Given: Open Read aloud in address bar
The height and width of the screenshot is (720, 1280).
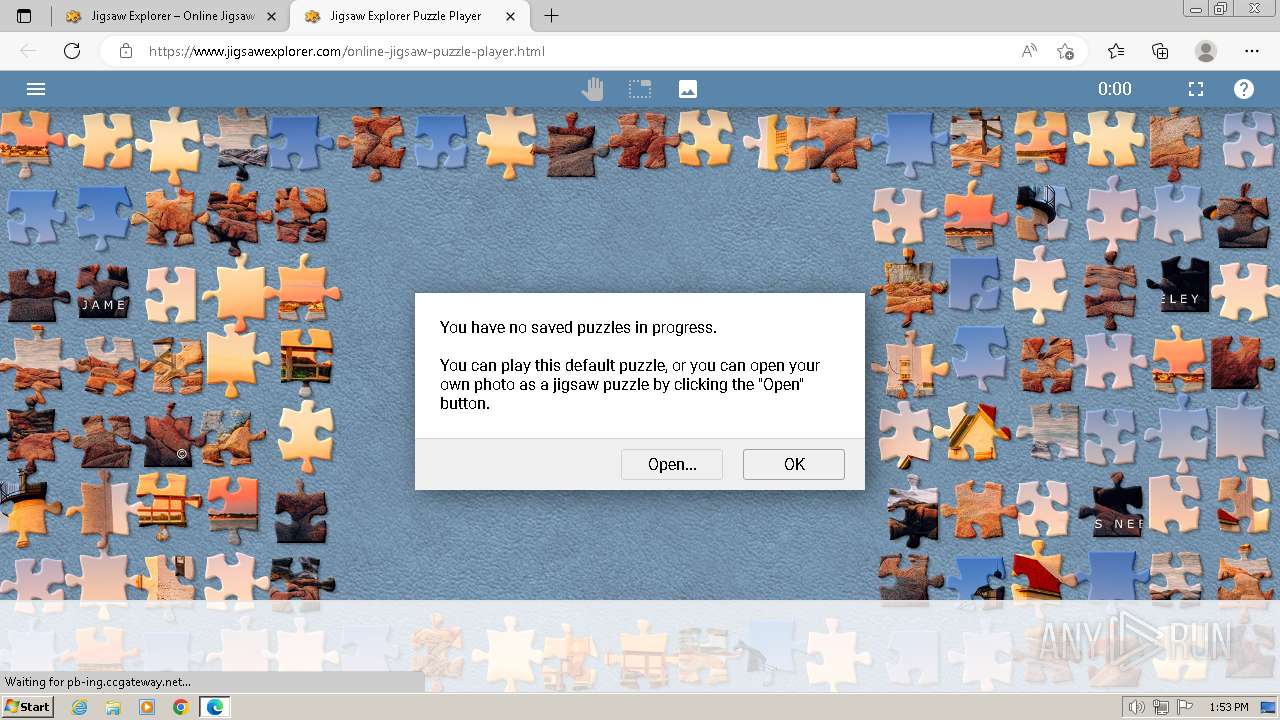Looking at the screenshot, I should (x=1029, y=51).
